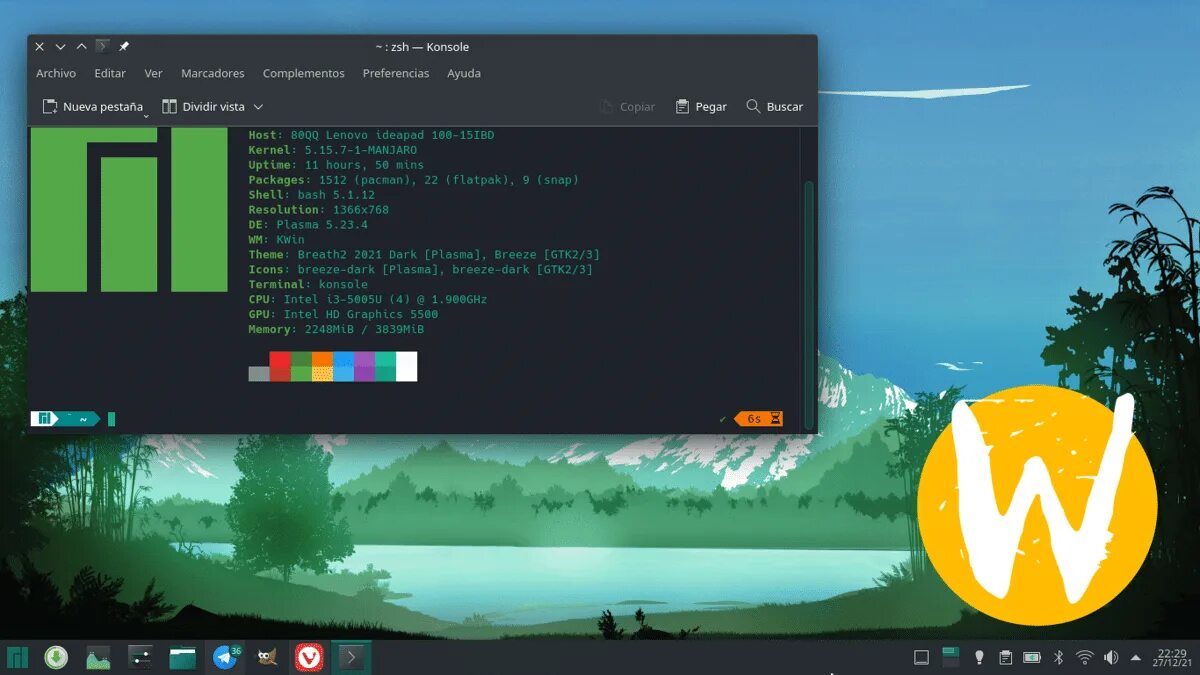Open the file manager folder icon
The image size is (1200, 675).
[182, 657]
